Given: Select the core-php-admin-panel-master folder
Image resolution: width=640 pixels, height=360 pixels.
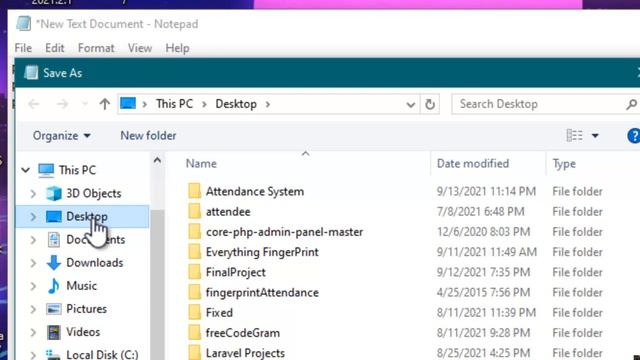Looking at the screenshot, I should 284,232.
